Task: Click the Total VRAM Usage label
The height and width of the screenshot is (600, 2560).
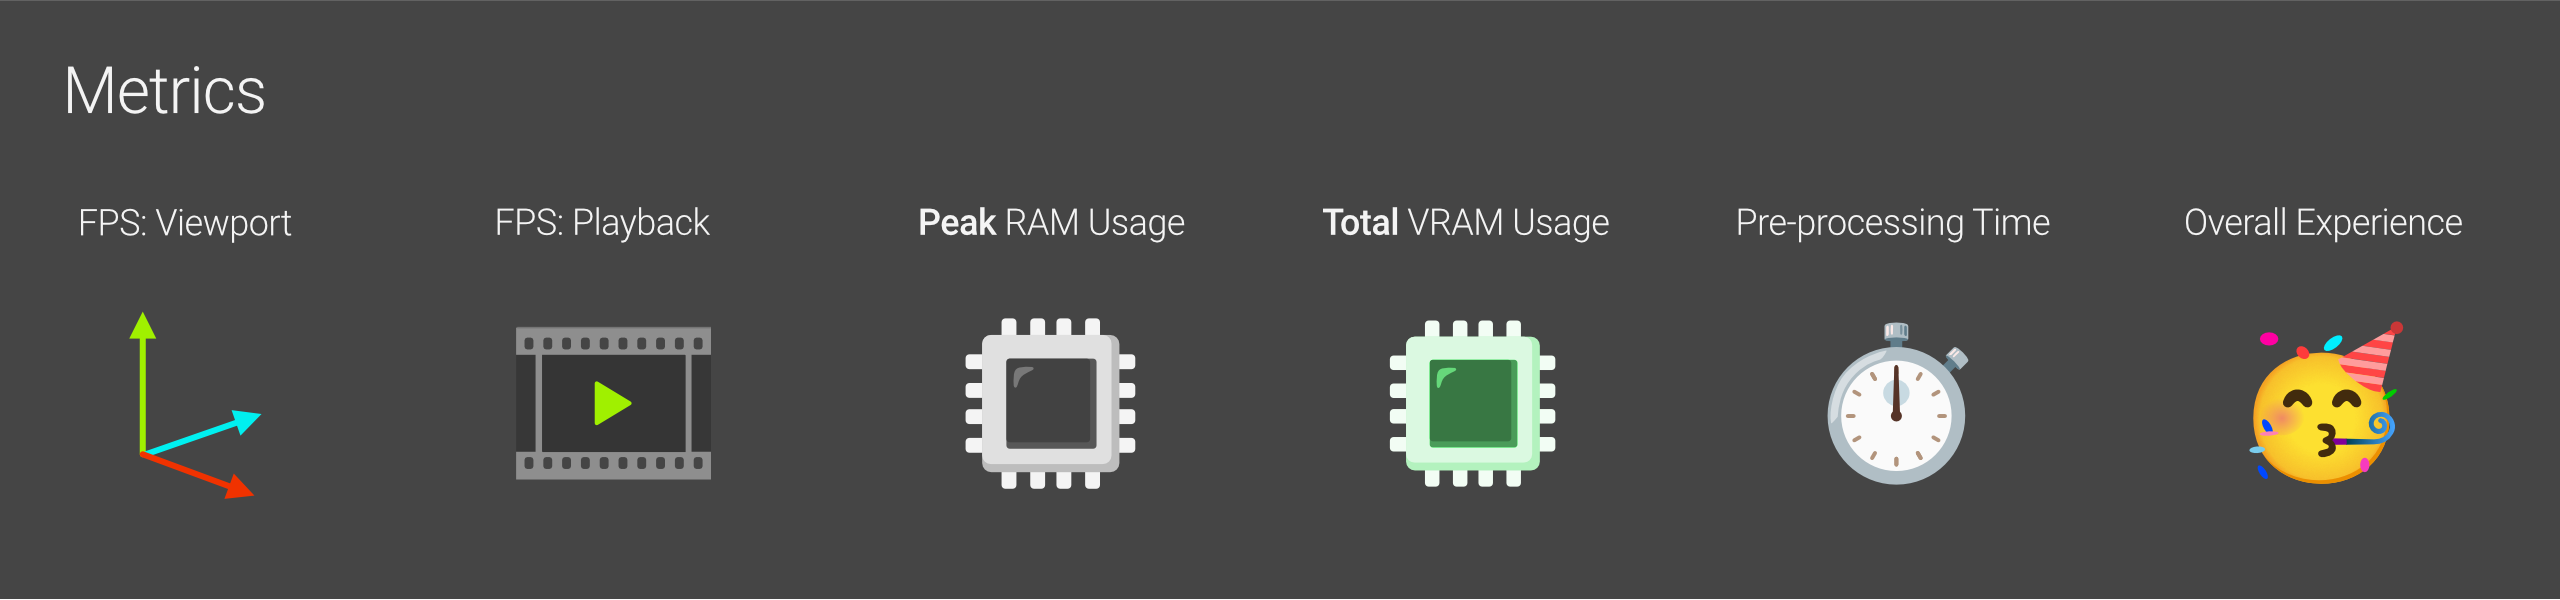Action: [x=1466, y=223]
